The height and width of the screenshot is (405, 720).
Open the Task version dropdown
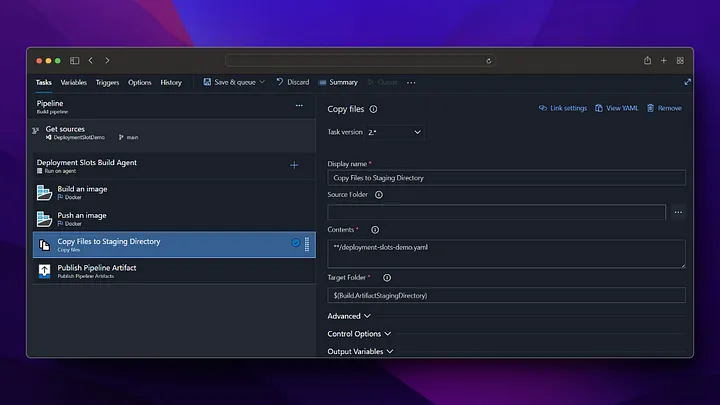394,132
